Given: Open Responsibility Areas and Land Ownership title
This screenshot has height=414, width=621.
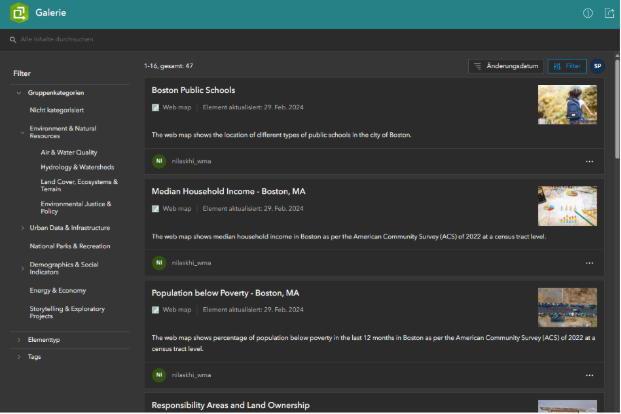Looking at the screenshot, I should [x=230, y=405].
